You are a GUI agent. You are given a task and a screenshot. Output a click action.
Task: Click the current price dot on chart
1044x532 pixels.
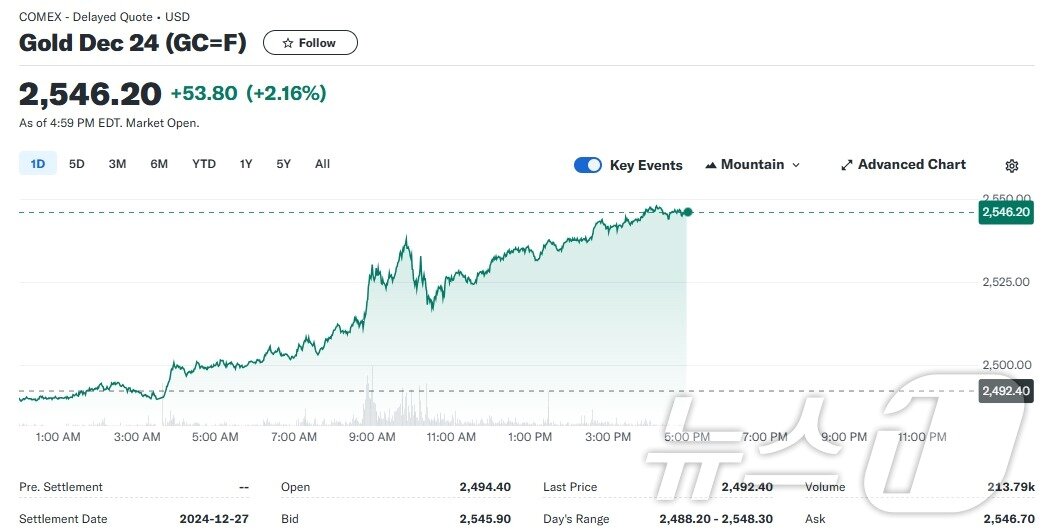click(688, 212)
